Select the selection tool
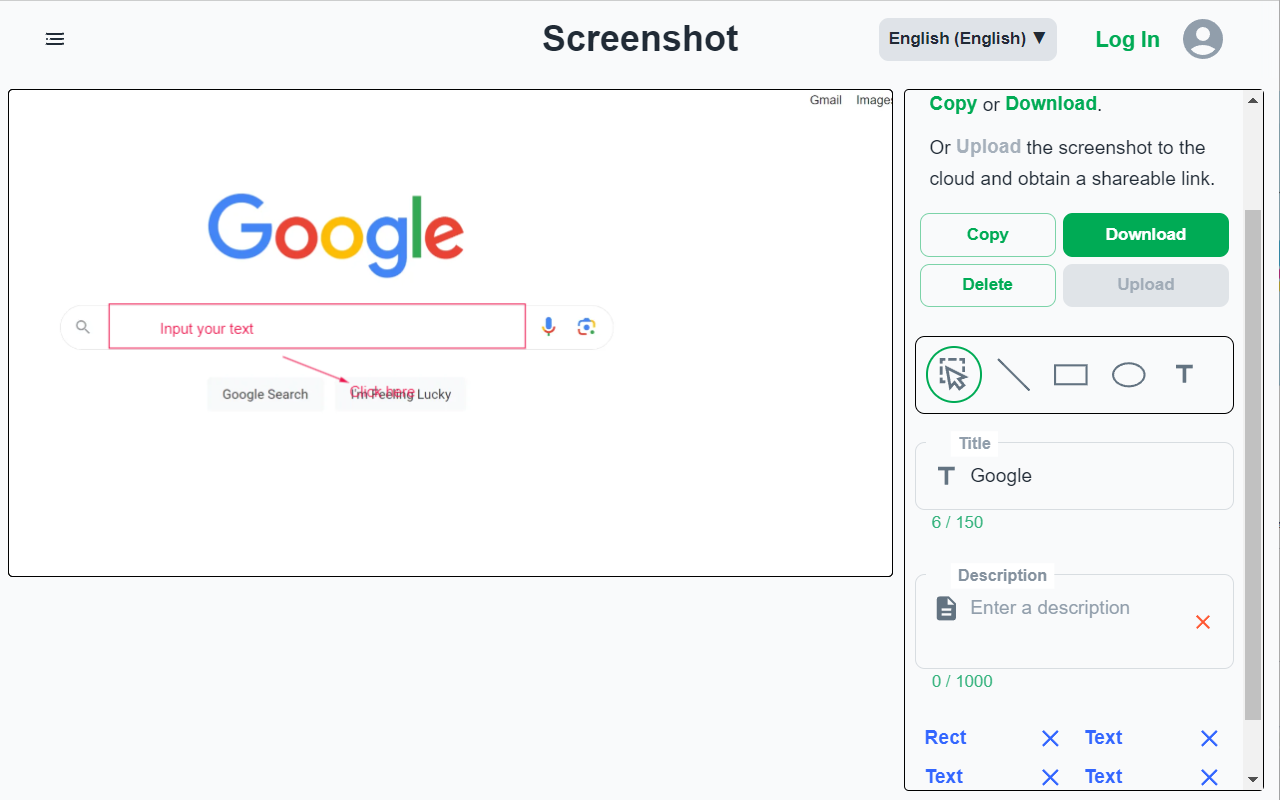 click(x=954, y=374)
